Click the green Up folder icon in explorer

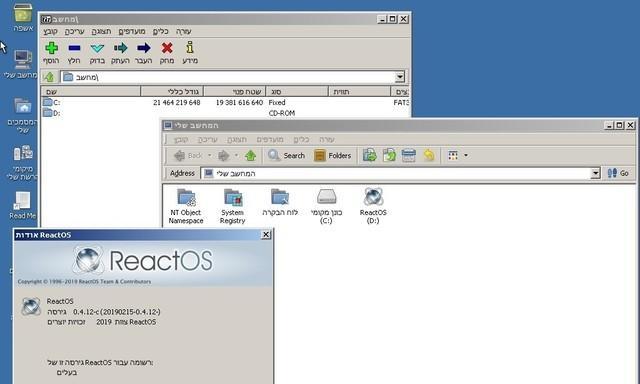251,155
